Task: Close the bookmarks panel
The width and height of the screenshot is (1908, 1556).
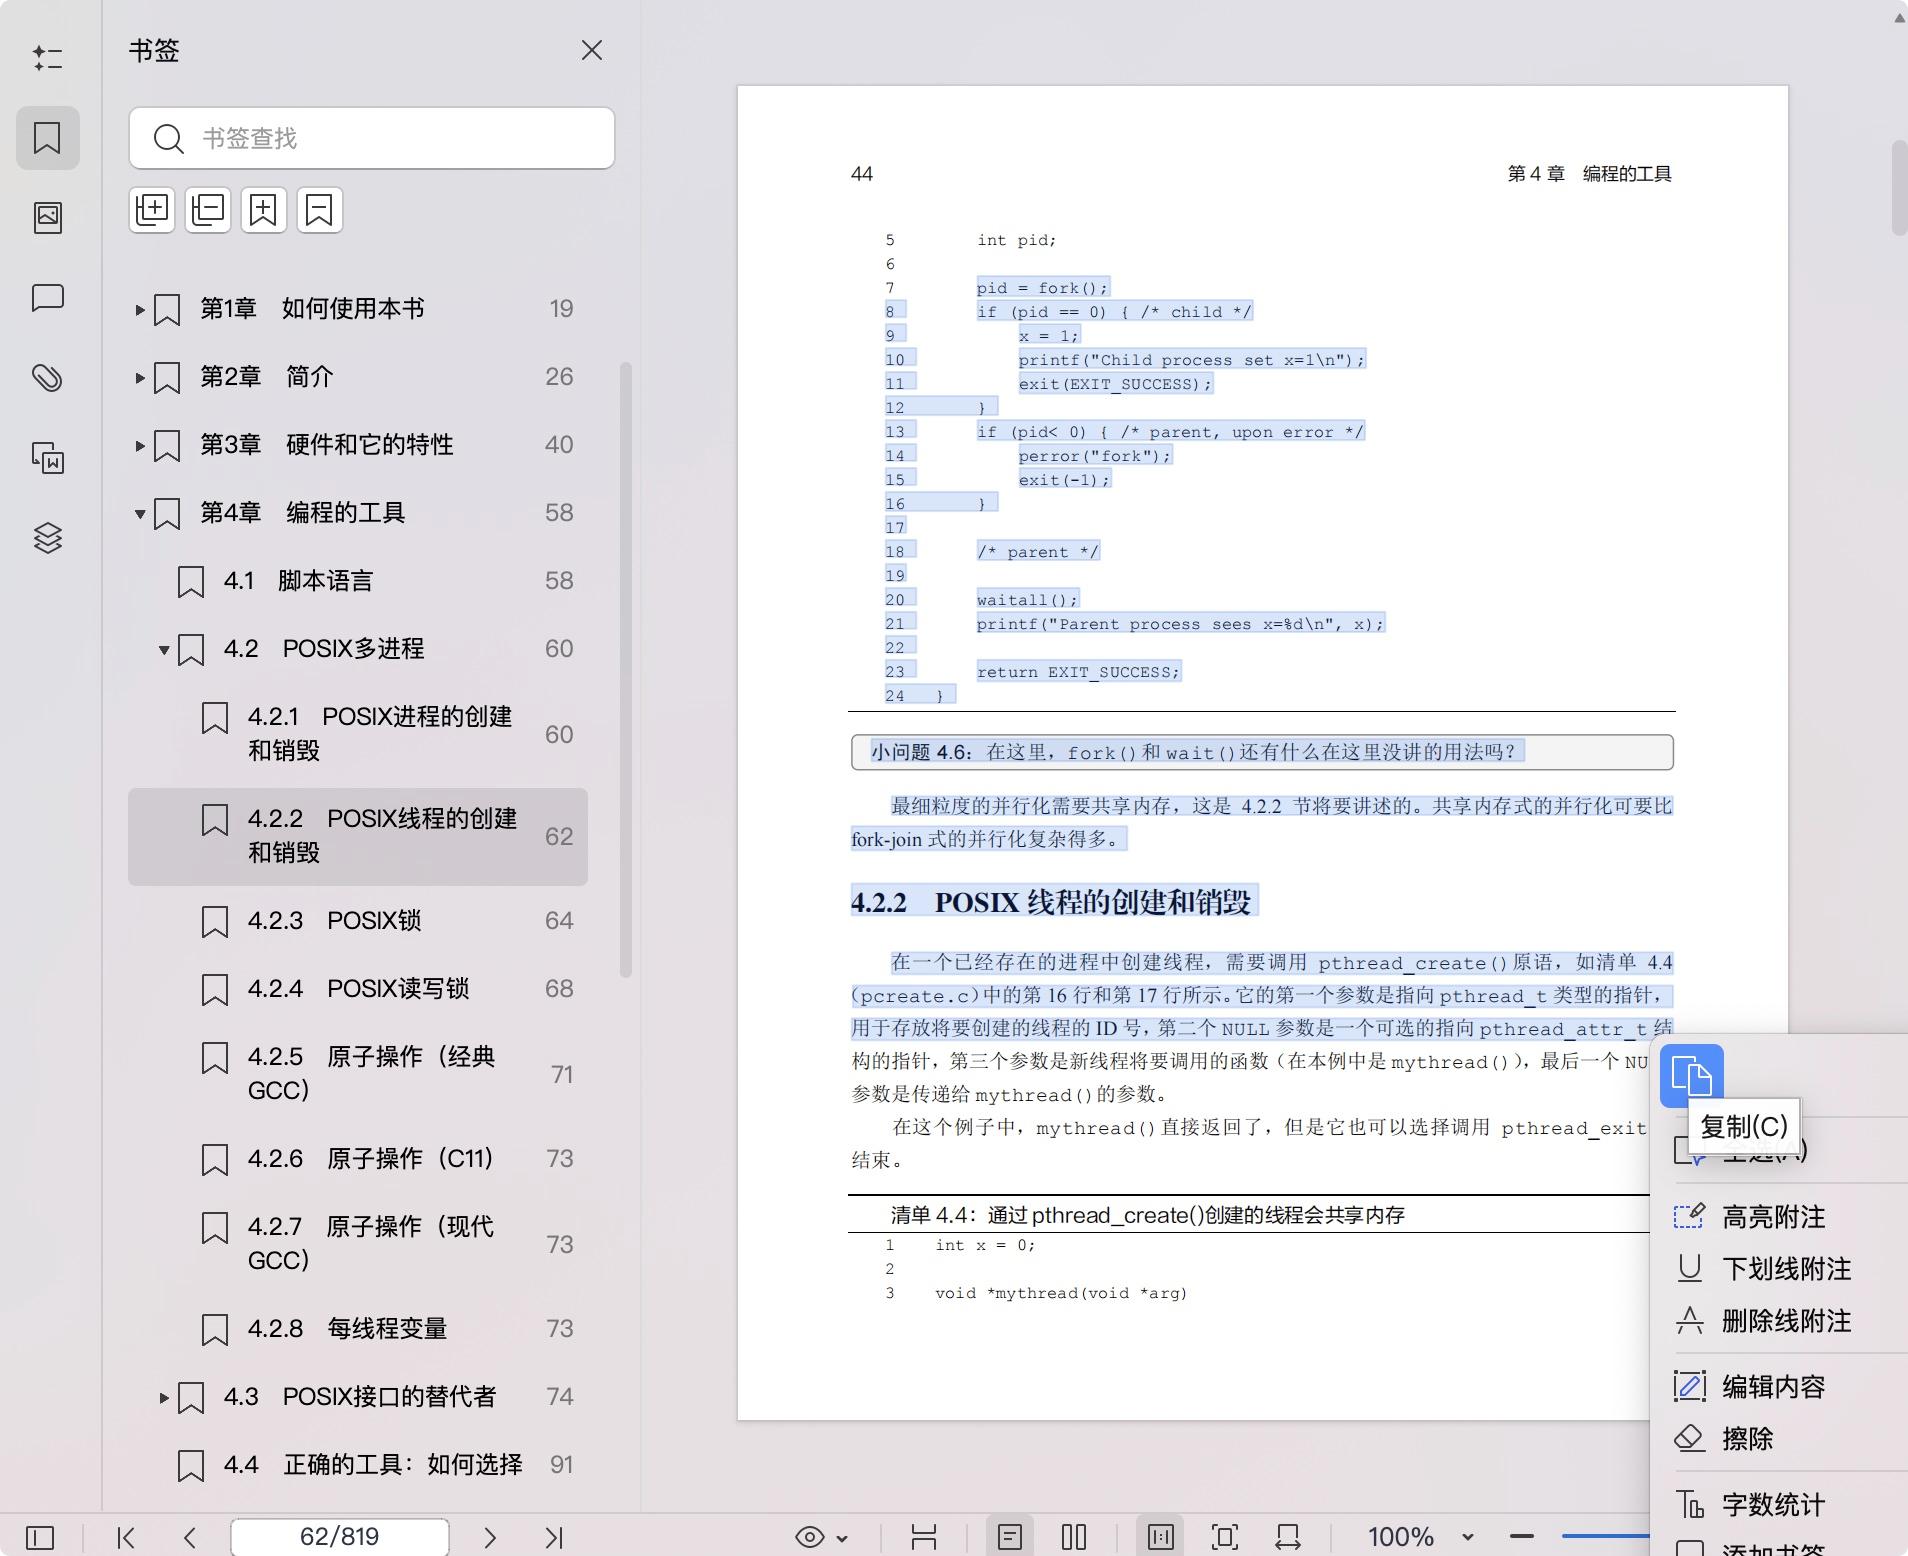Action: [x=592, y=50]
